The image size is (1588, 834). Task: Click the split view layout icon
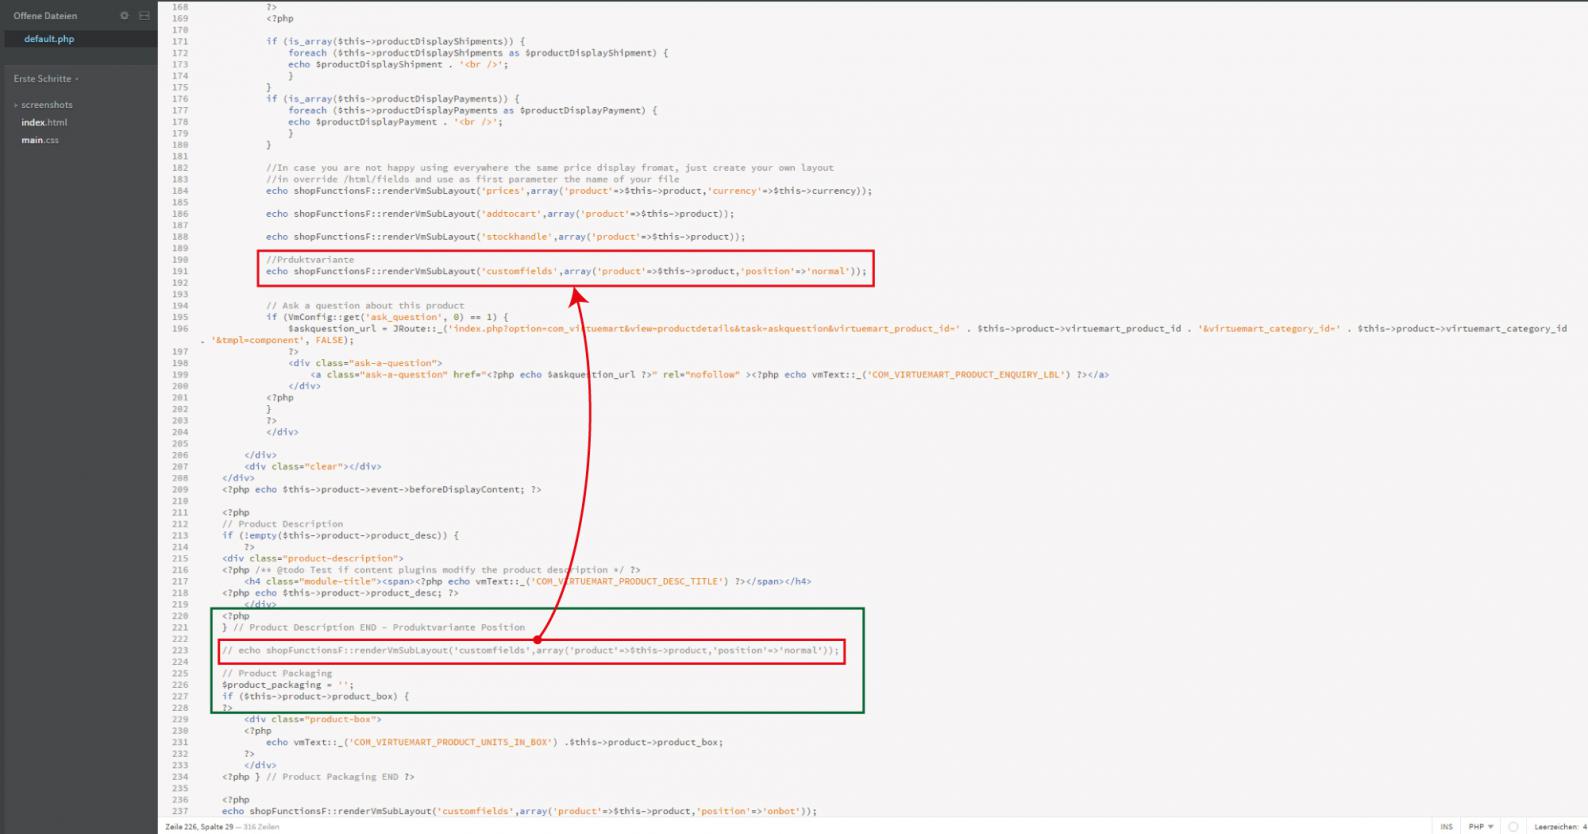click(x=144, y=16)
